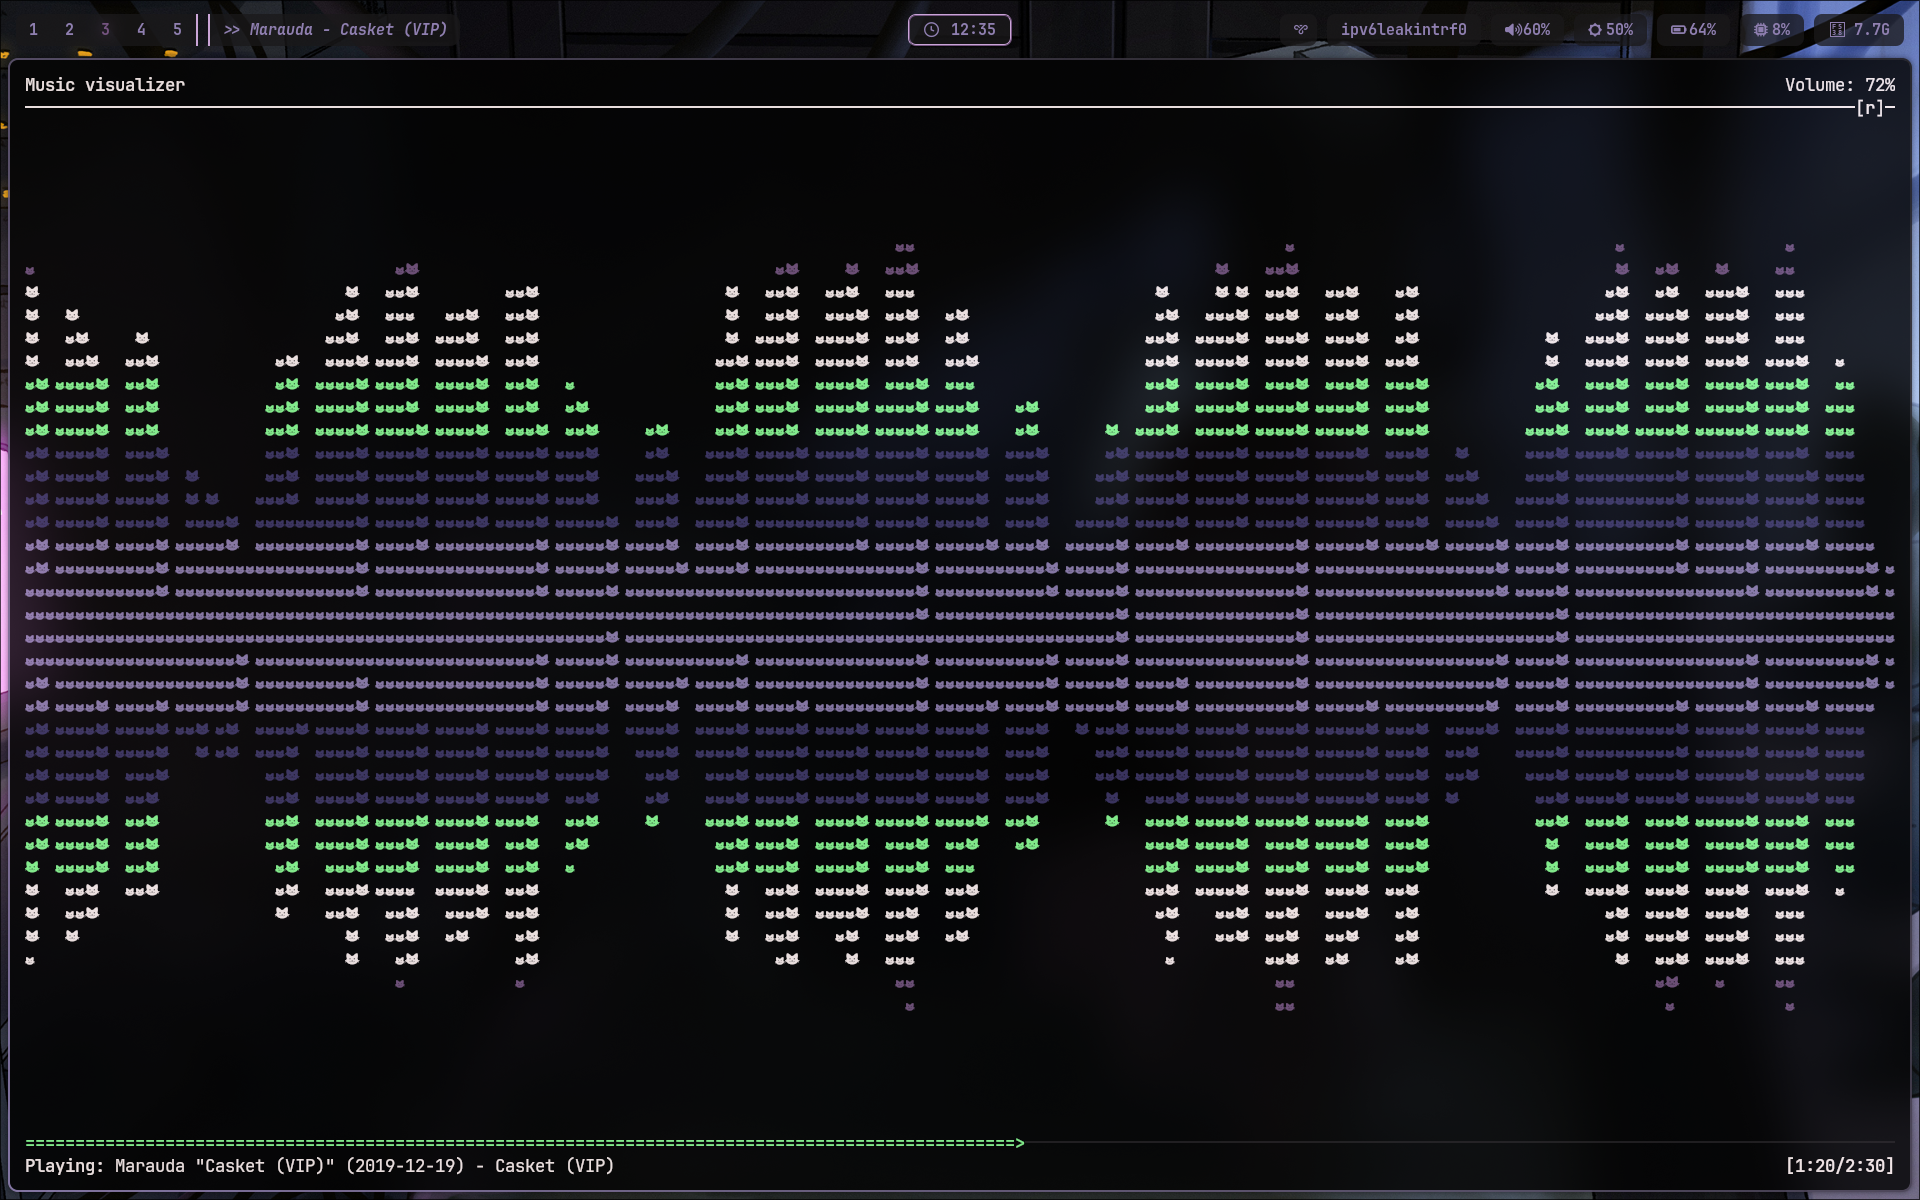Switch to workspace 4
The height and width of the screenshot is (1200, 1920).
[x=141, y=30]
